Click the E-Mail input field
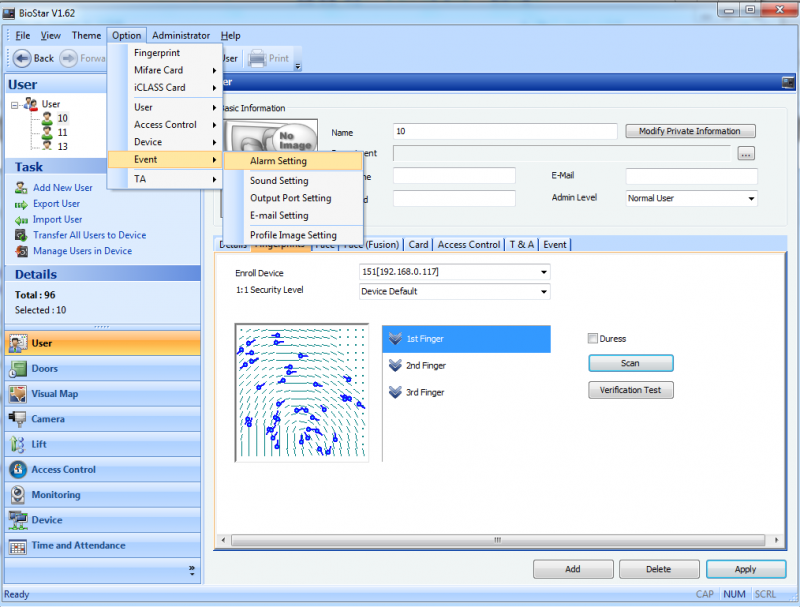 [692, 176]
